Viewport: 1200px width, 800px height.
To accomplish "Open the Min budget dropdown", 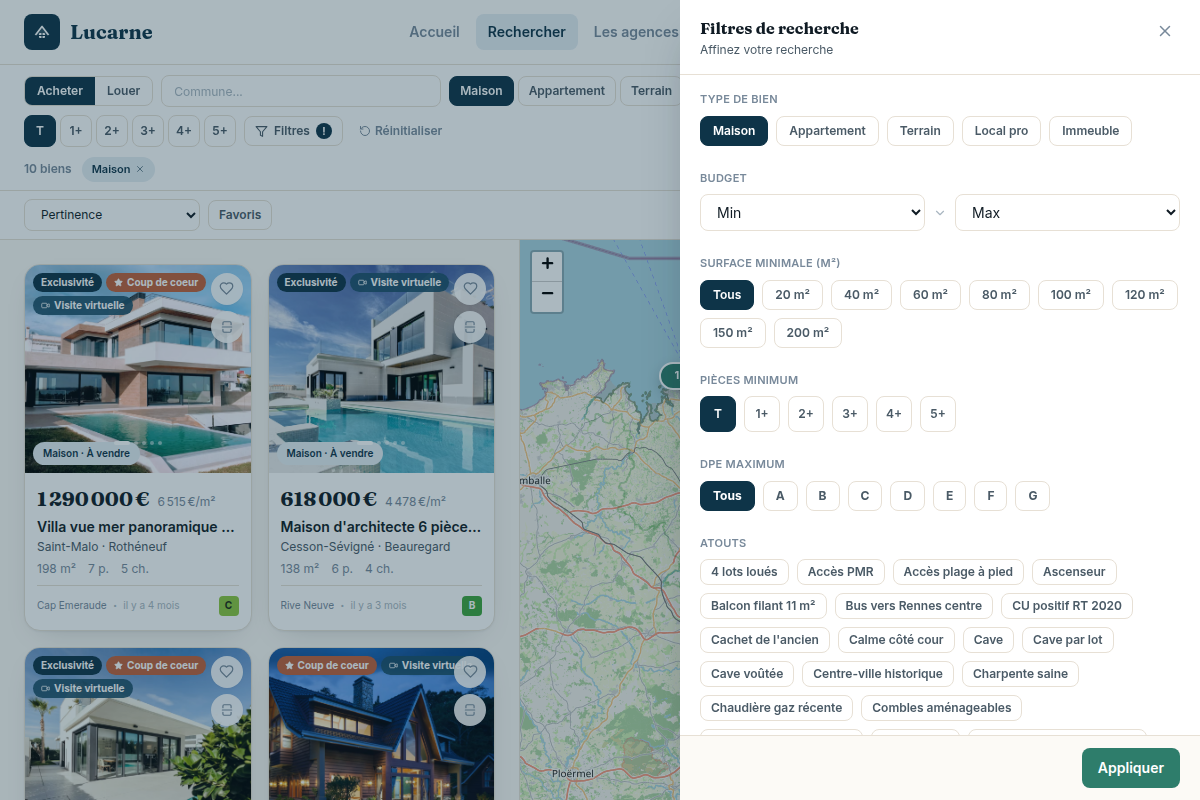I will point(812,213).
